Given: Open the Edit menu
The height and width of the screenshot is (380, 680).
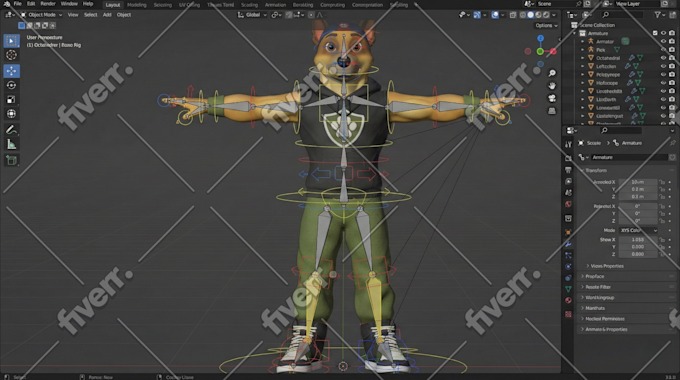Looking at the screenshot, I should pos(31,3).
